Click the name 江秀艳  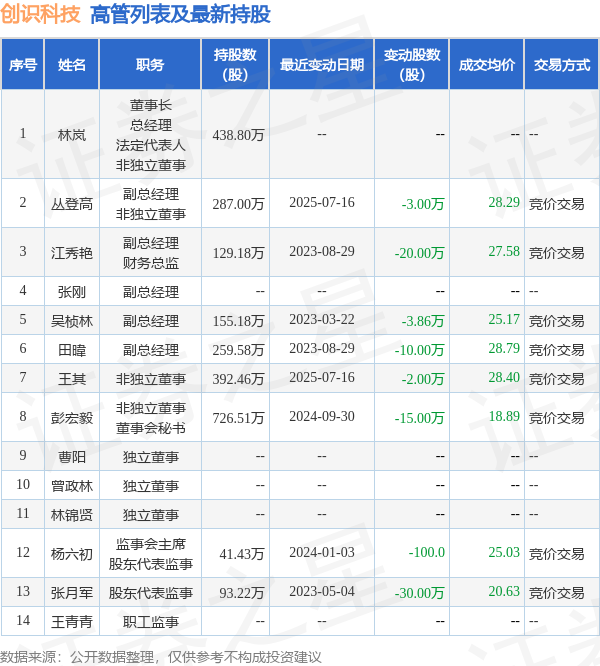coord(72,253)
